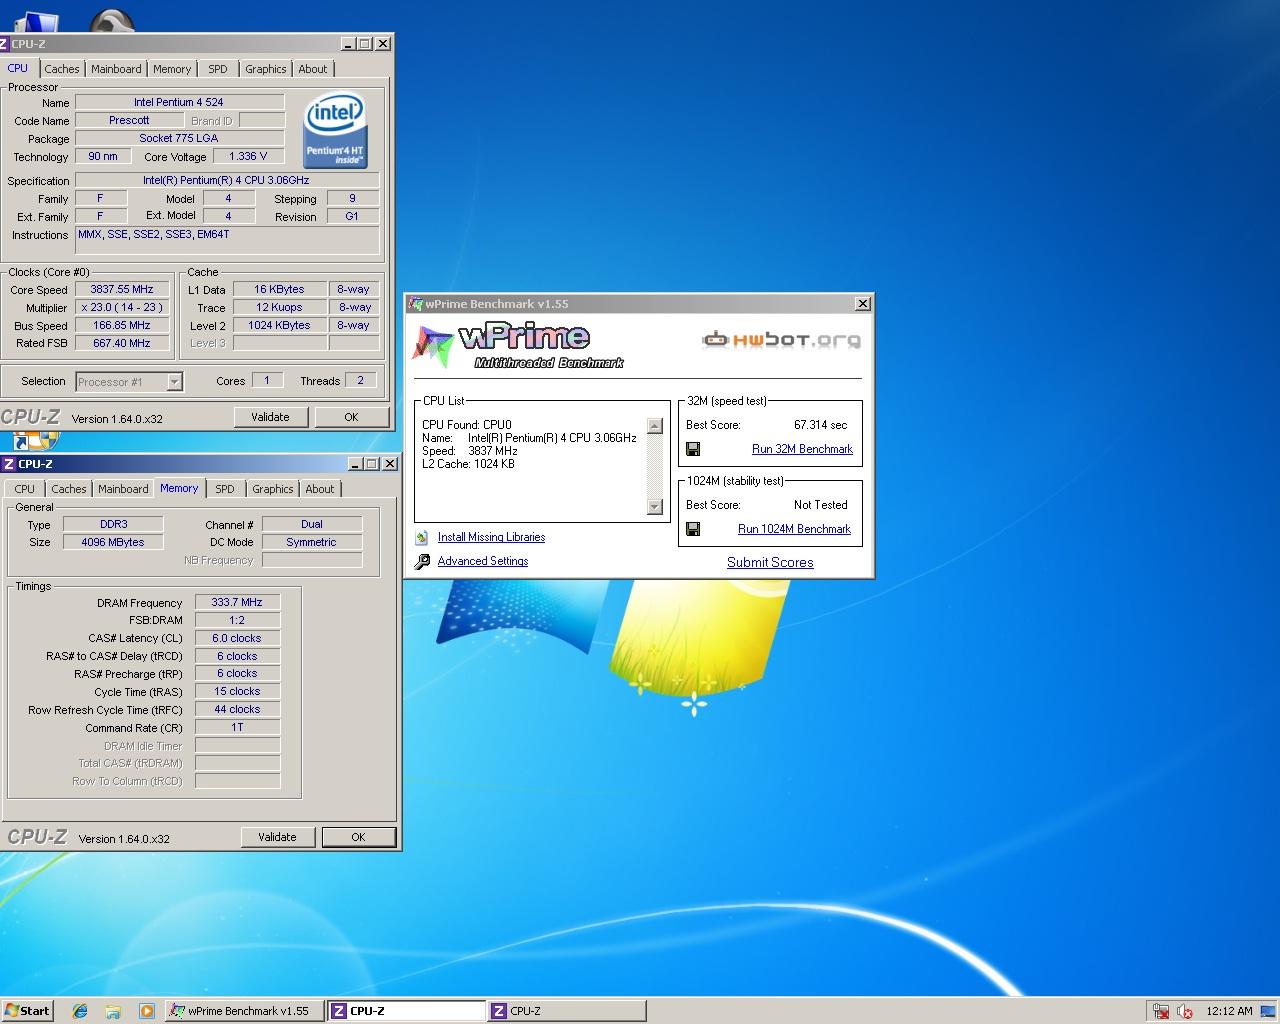Close the CPU-Z Memory window
The height and width of the screenshot is (1024, 1280).
pos(390,464)
